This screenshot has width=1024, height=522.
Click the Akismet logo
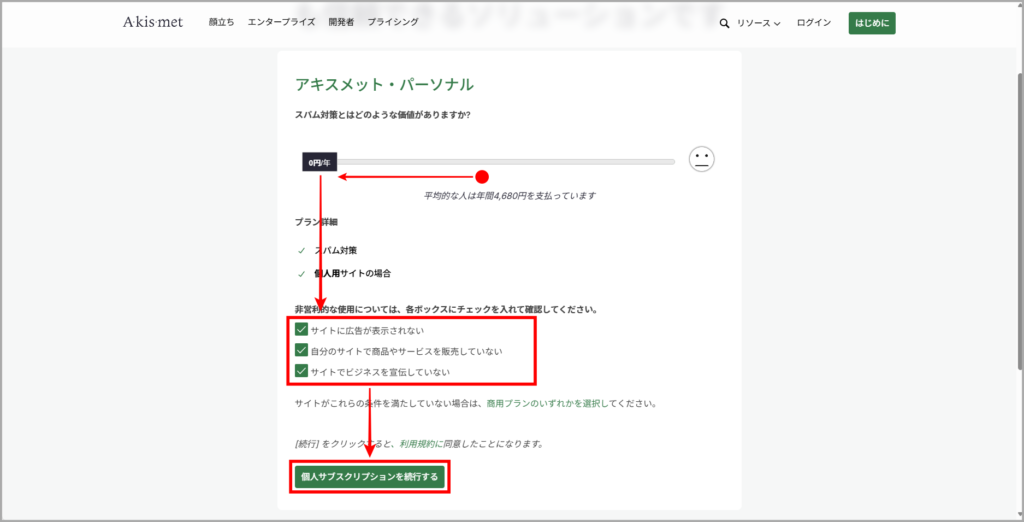[x=152, y=22]
